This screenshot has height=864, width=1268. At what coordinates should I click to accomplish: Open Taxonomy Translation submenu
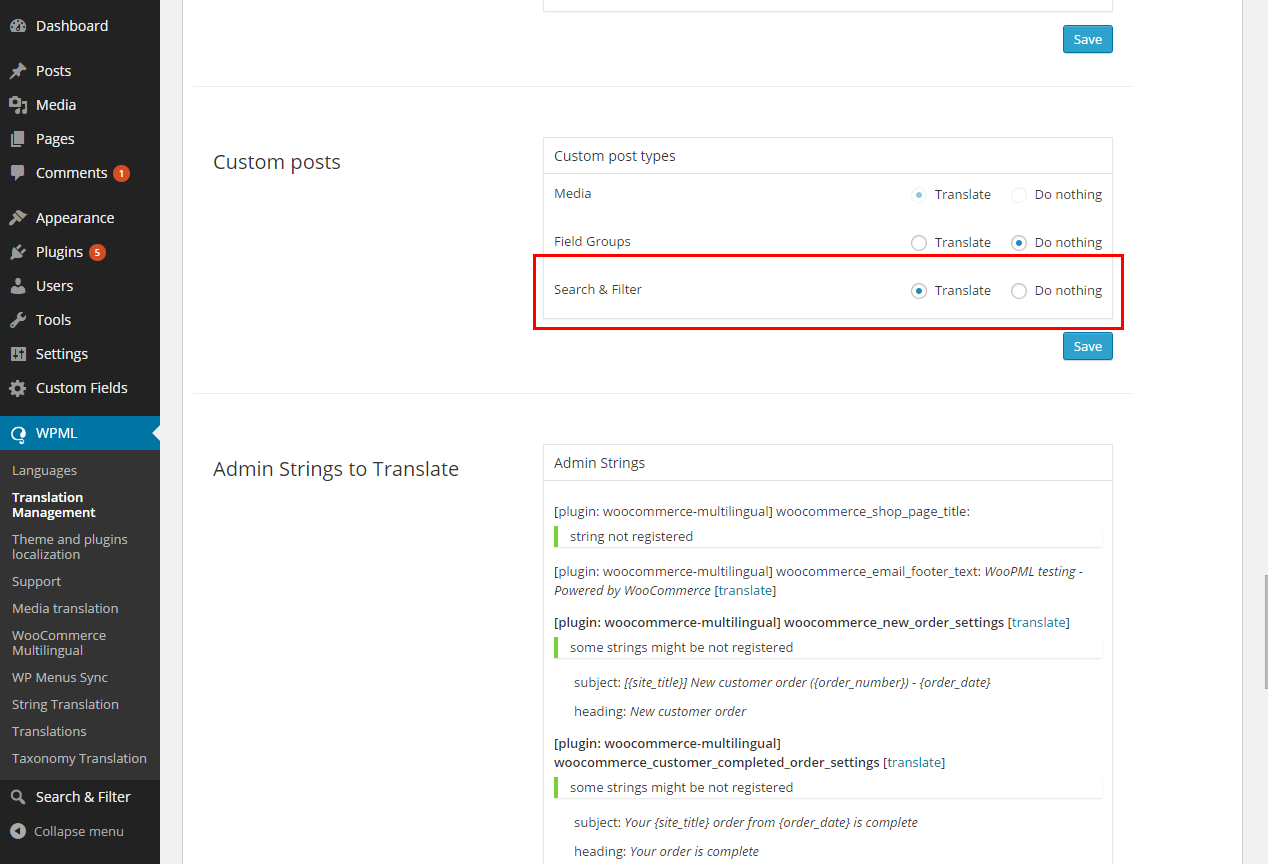click(79, 759)
